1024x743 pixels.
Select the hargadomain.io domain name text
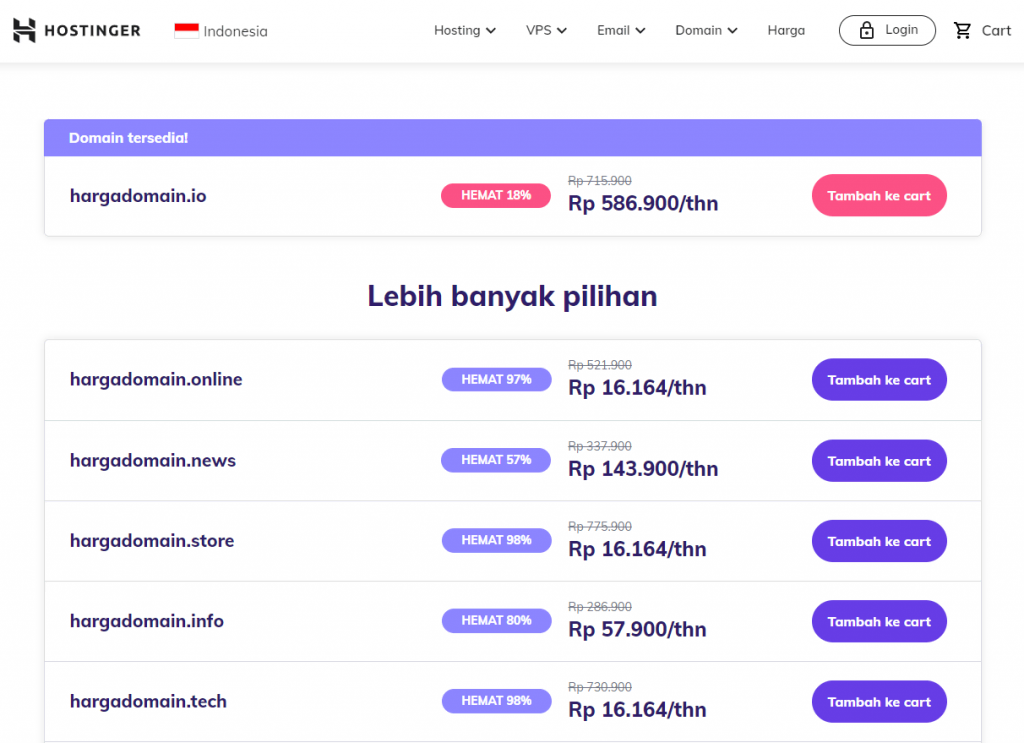point(138,196)
